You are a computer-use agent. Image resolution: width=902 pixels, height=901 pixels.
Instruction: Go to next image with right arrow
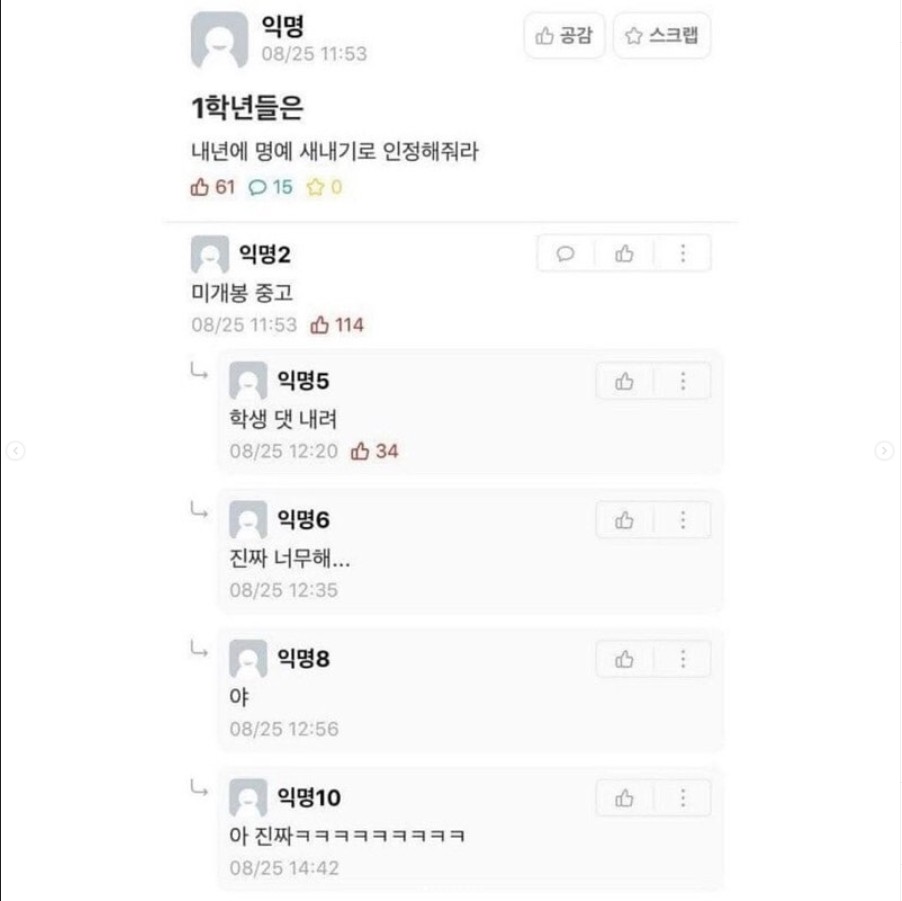pos(884,450)
